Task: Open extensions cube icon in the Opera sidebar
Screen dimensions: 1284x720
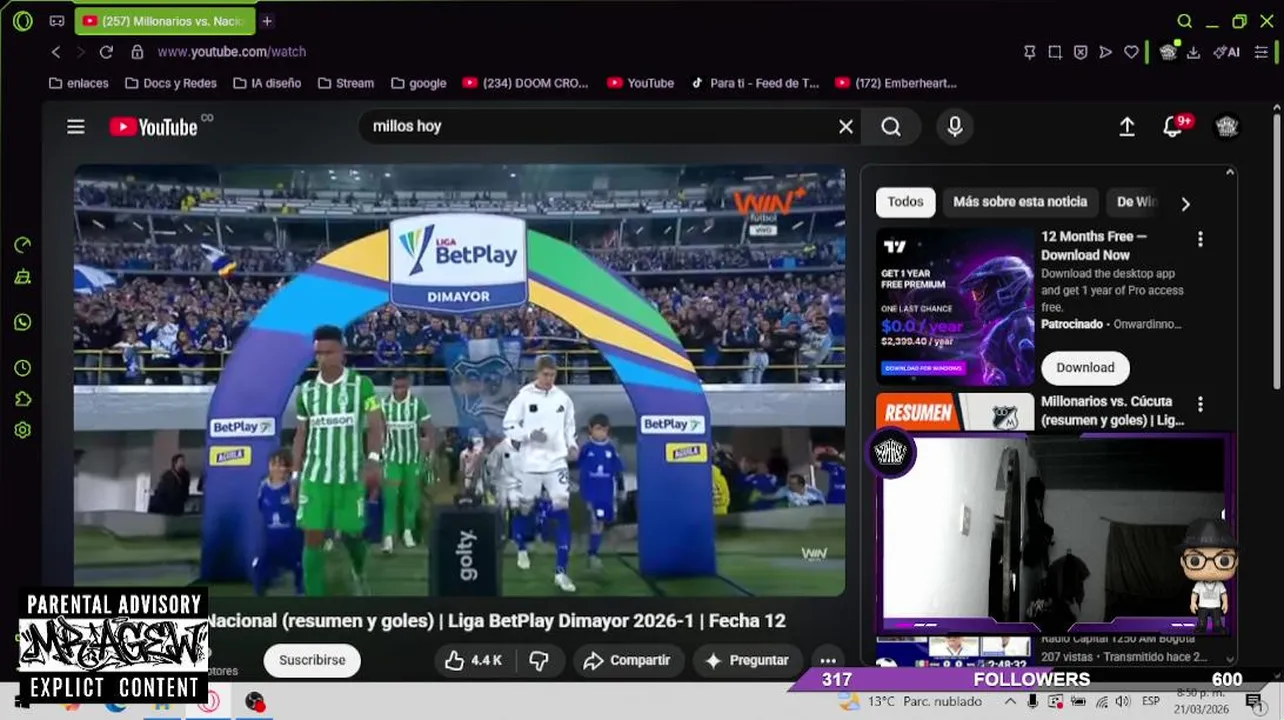Action: (23, 399)
